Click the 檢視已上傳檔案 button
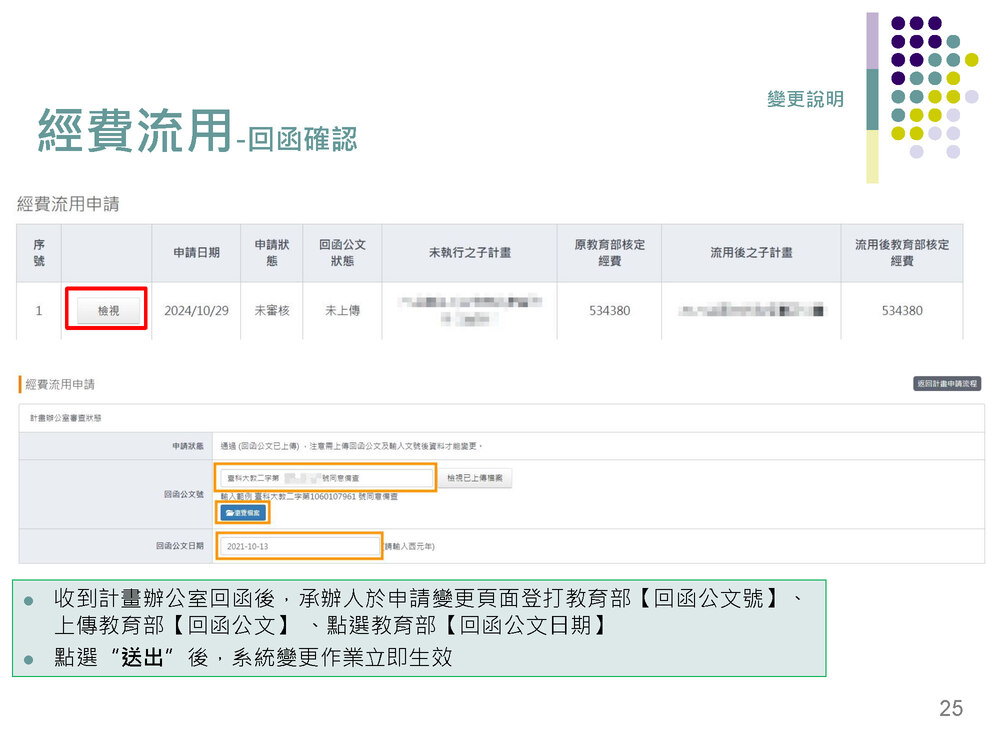The image size is (1000, 750). (x=477, y=479)
